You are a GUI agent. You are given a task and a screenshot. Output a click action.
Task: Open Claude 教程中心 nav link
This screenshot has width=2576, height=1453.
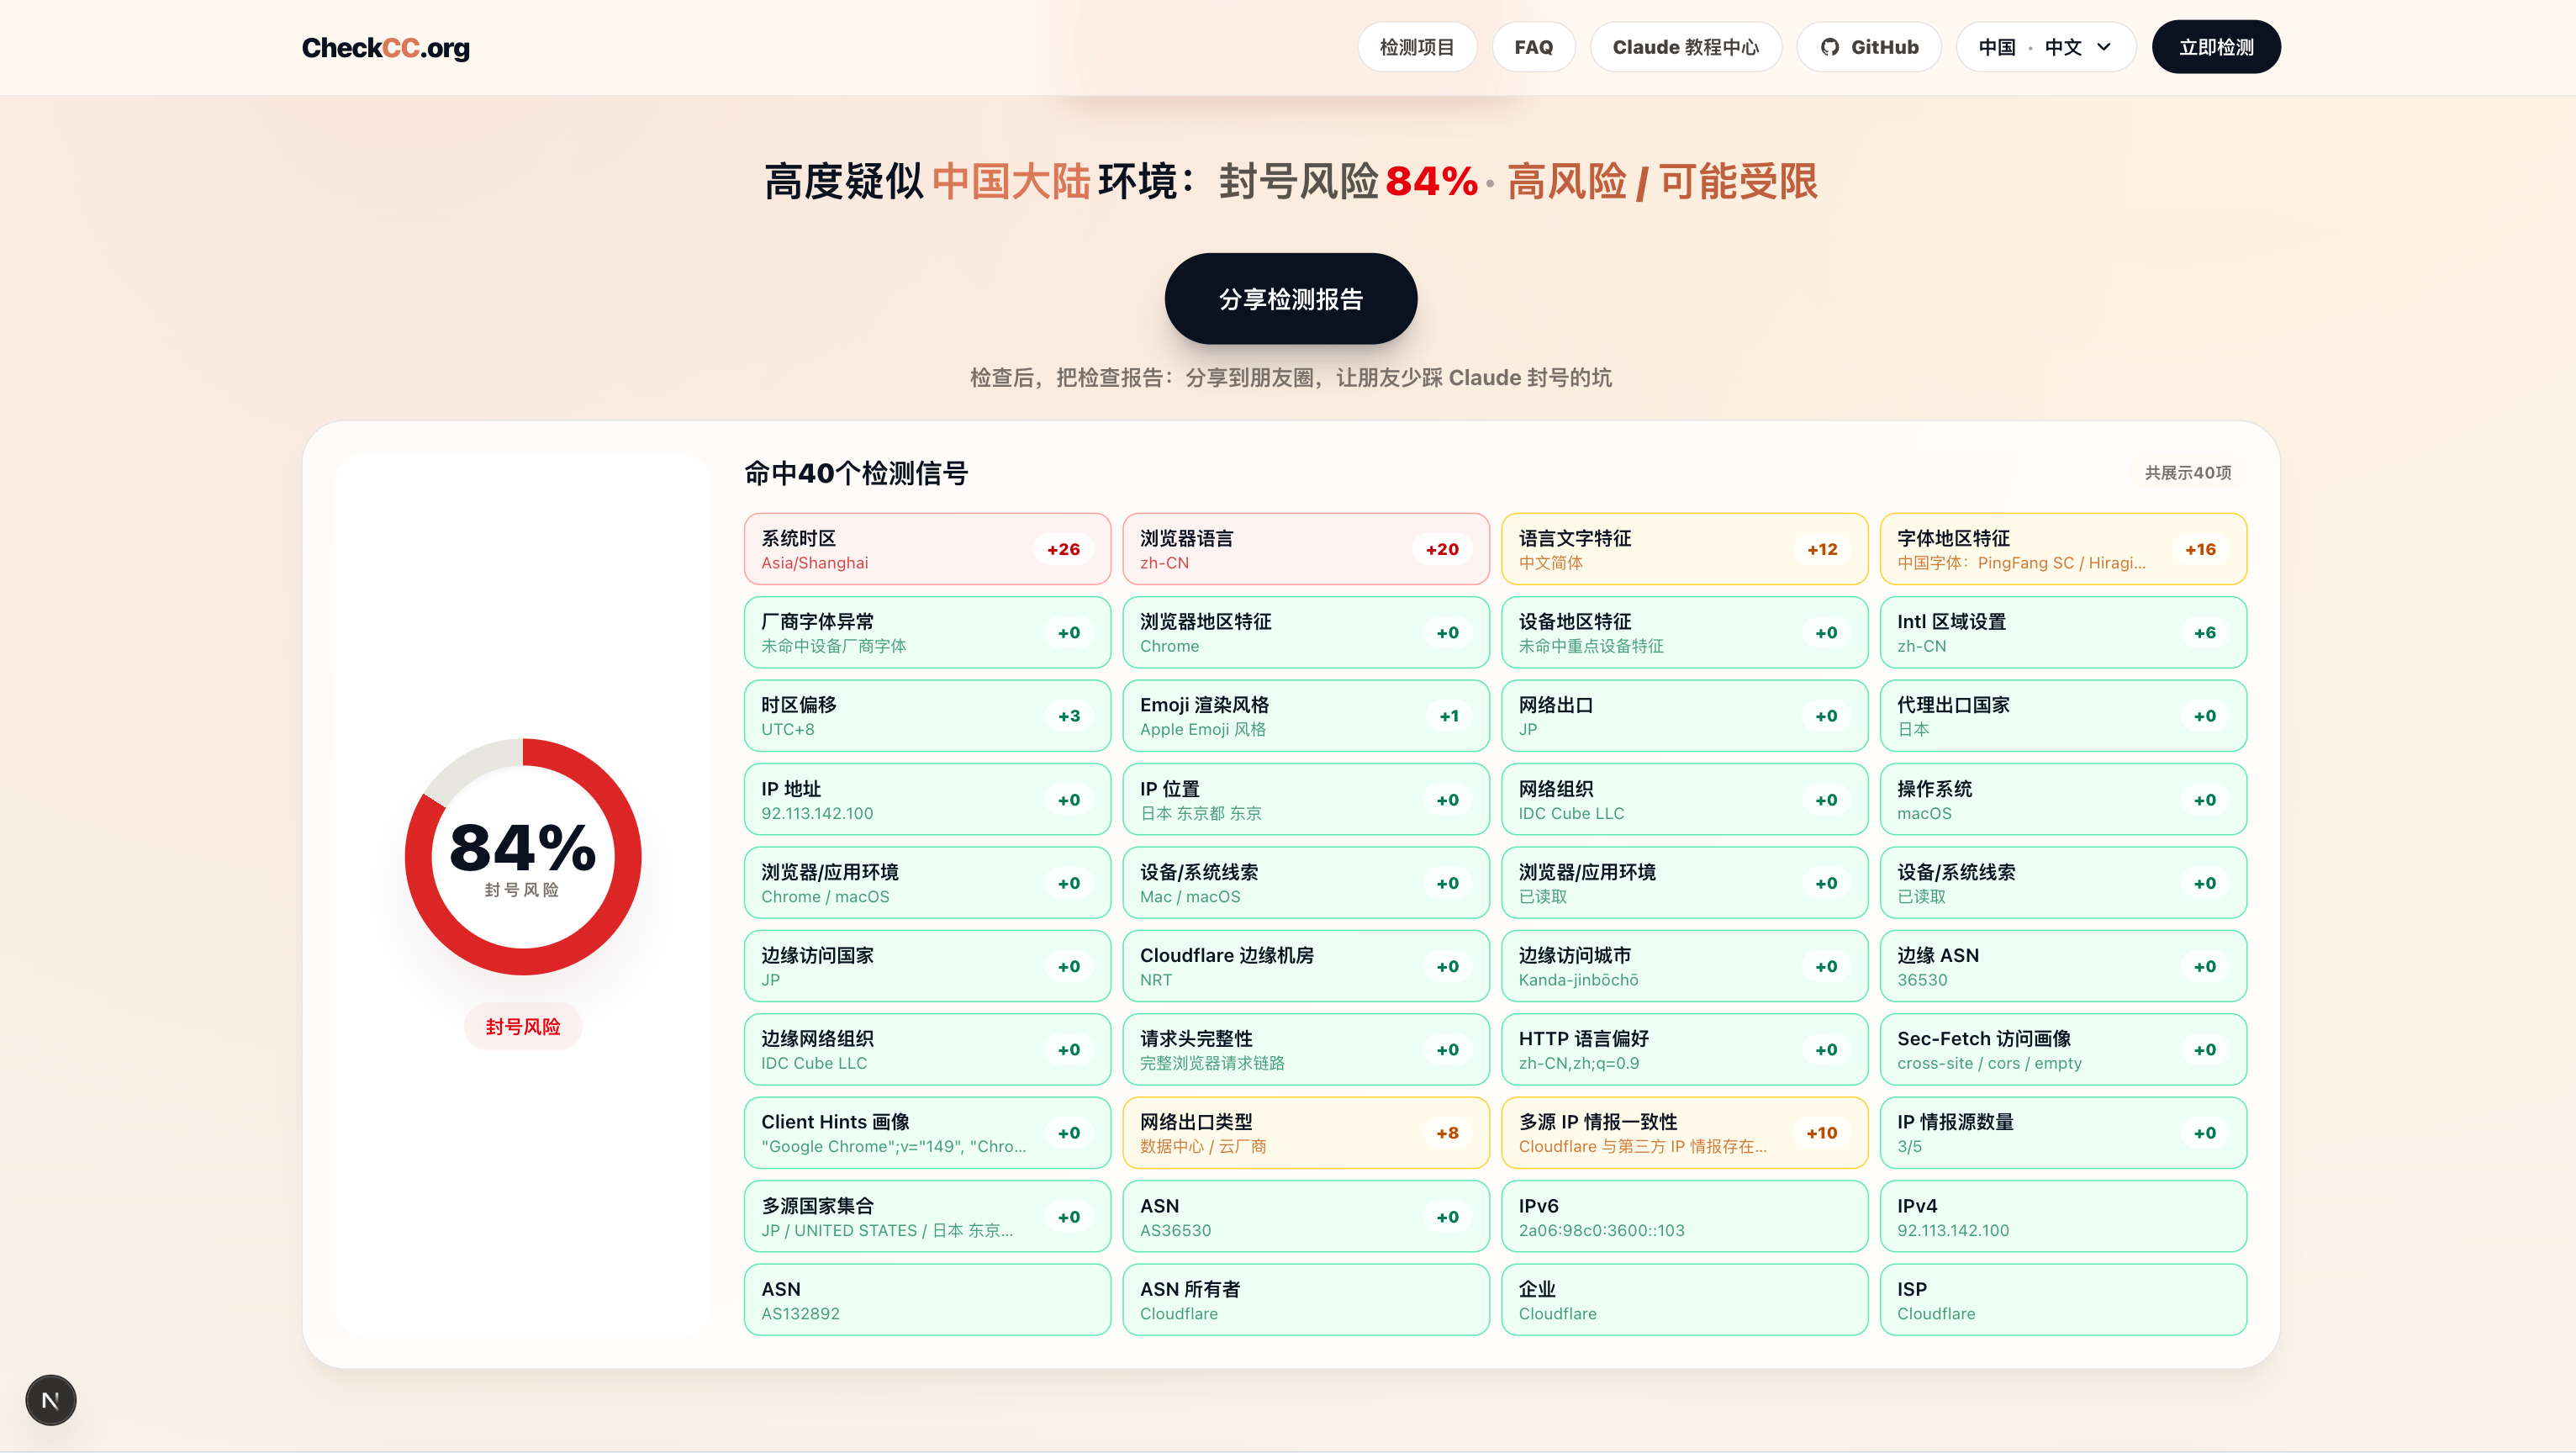tap(1685, 47)
